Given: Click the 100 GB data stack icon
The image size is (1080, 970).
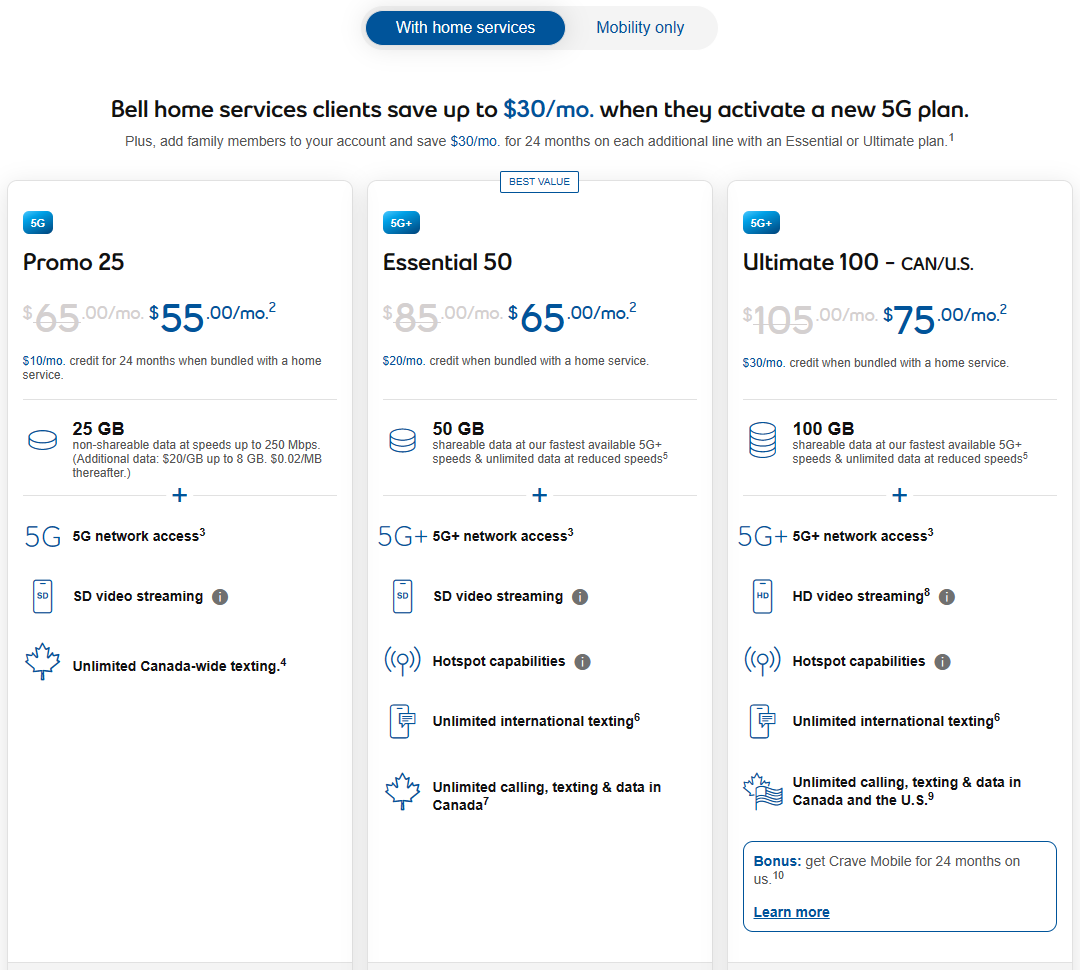Looking at the screenshot, I should (762, 440).
